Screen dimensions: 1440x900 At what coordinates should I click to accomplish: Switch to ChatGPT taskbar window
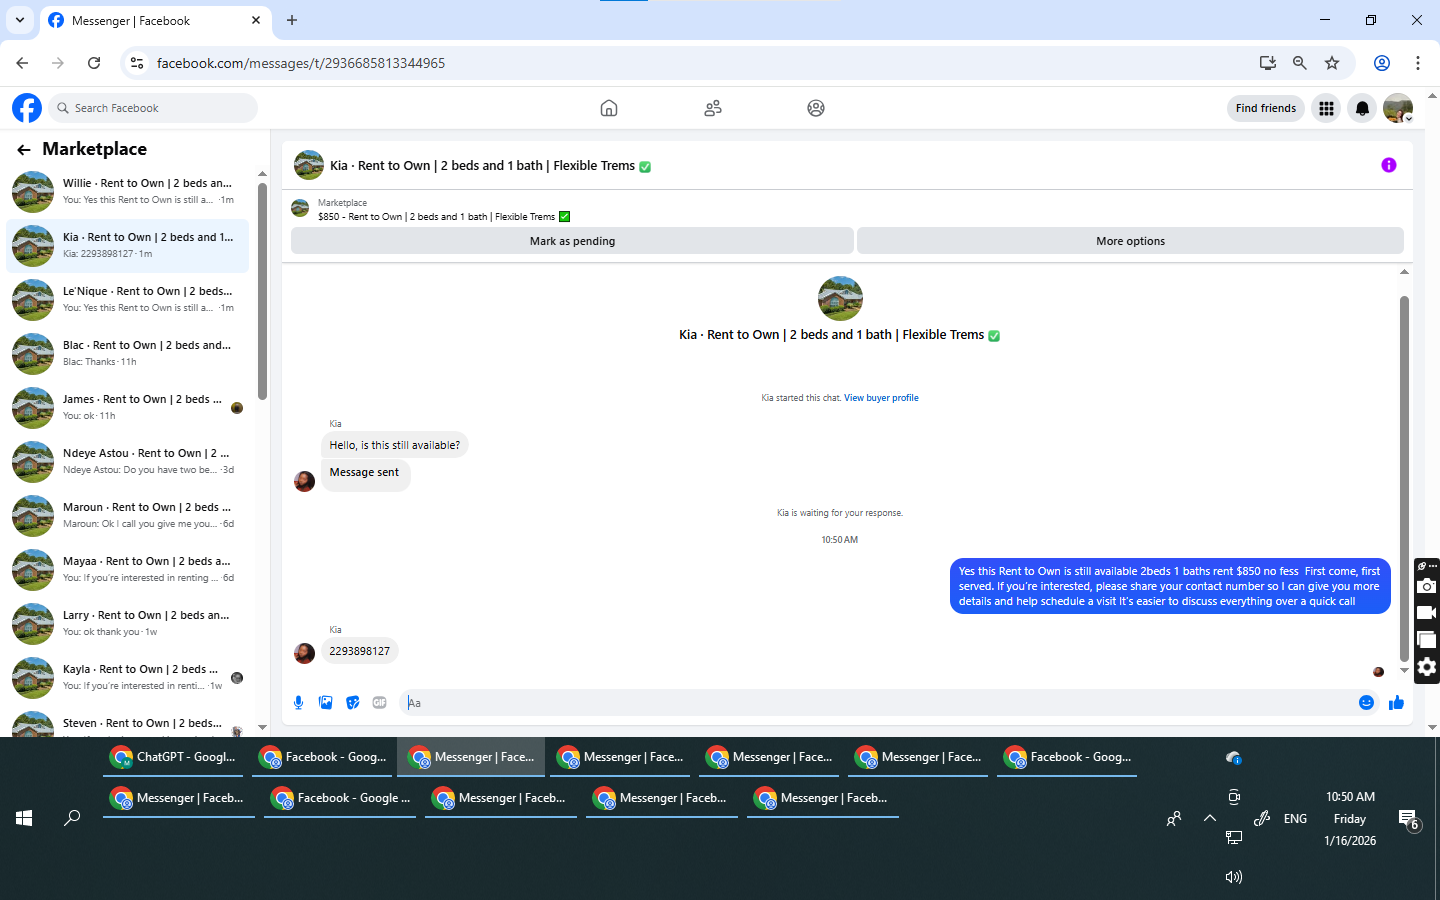[175, 758]
